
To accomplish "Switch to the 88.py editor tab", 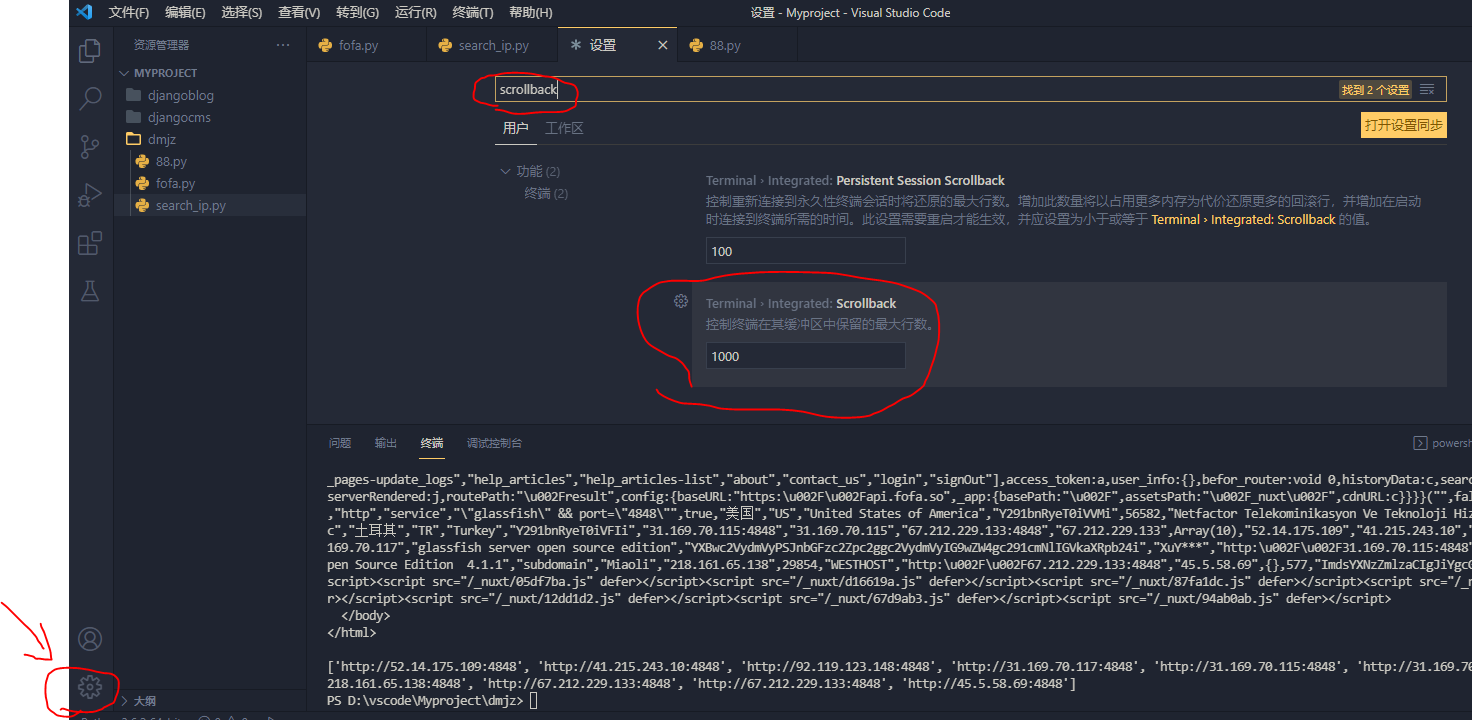I will pos(737,45).
